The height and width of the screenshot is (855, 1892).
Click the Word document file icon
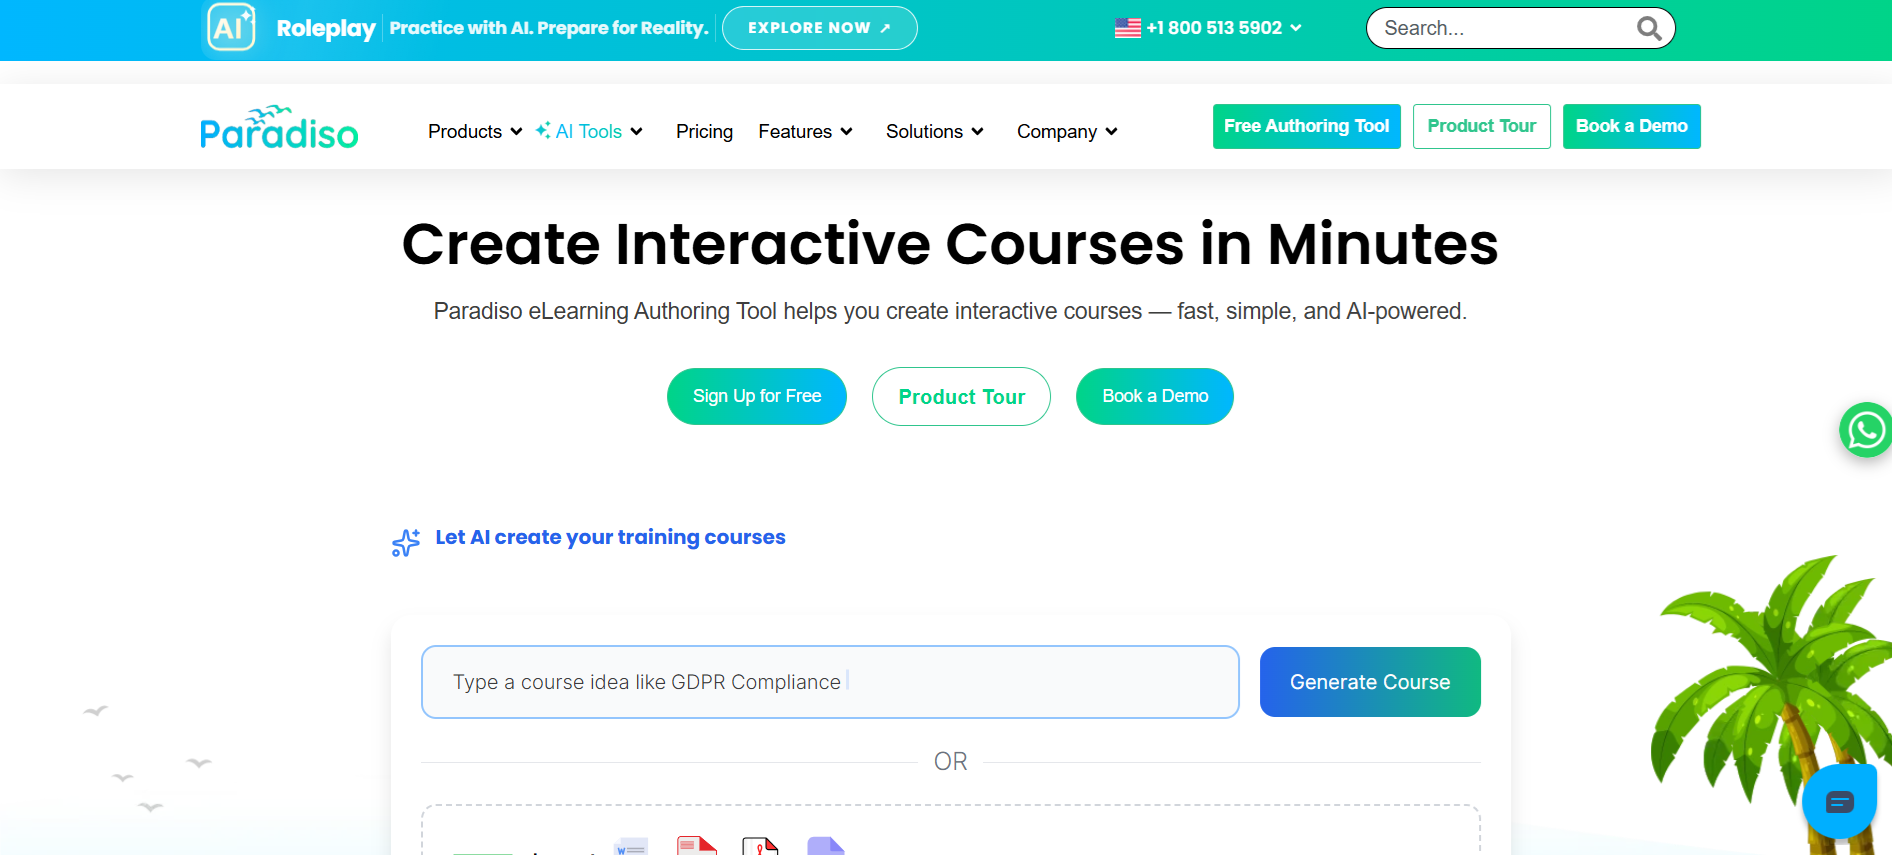pyautogui.click(x=631, y=846)
